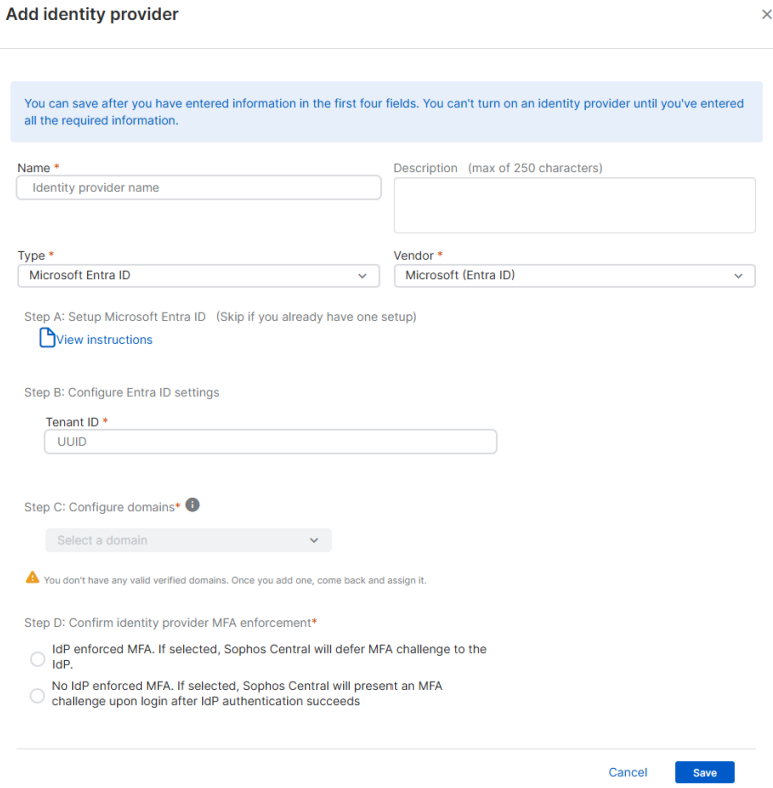
Task: Click the document icon beside View instructions
Action: (46, 339)
